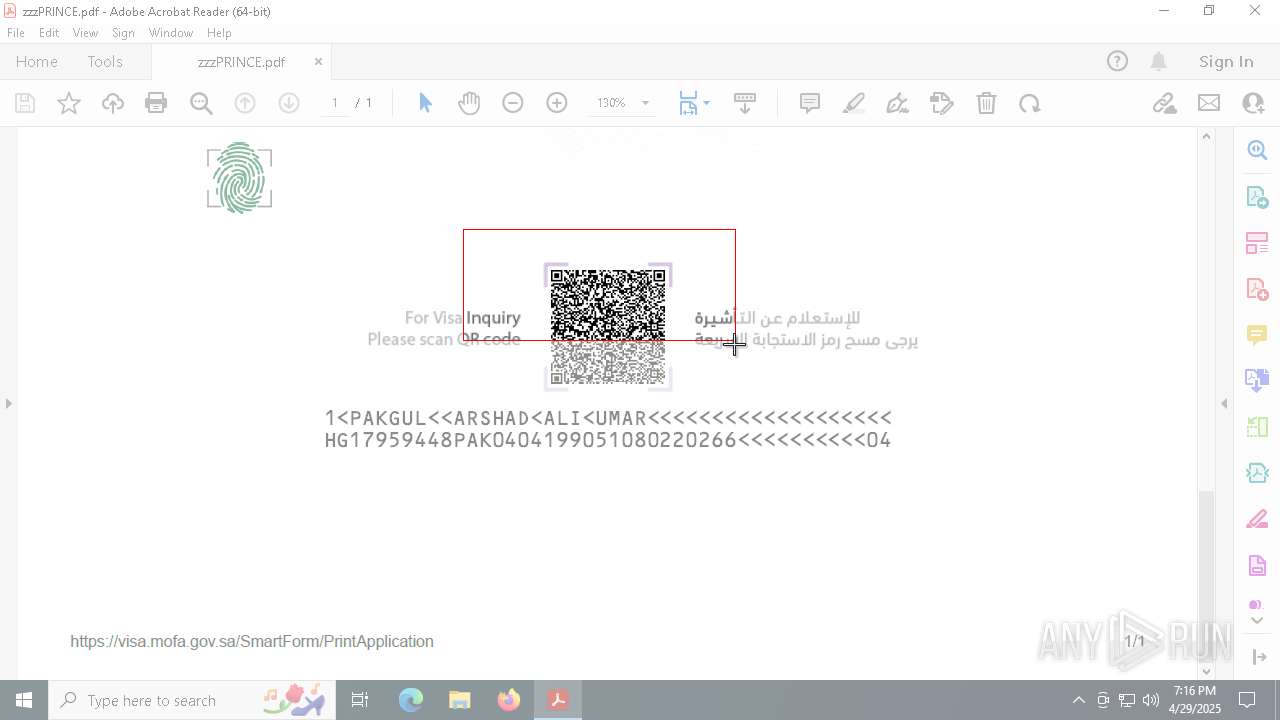
Task: Click scroll up arrow of the document
Action: point(1206,136)
